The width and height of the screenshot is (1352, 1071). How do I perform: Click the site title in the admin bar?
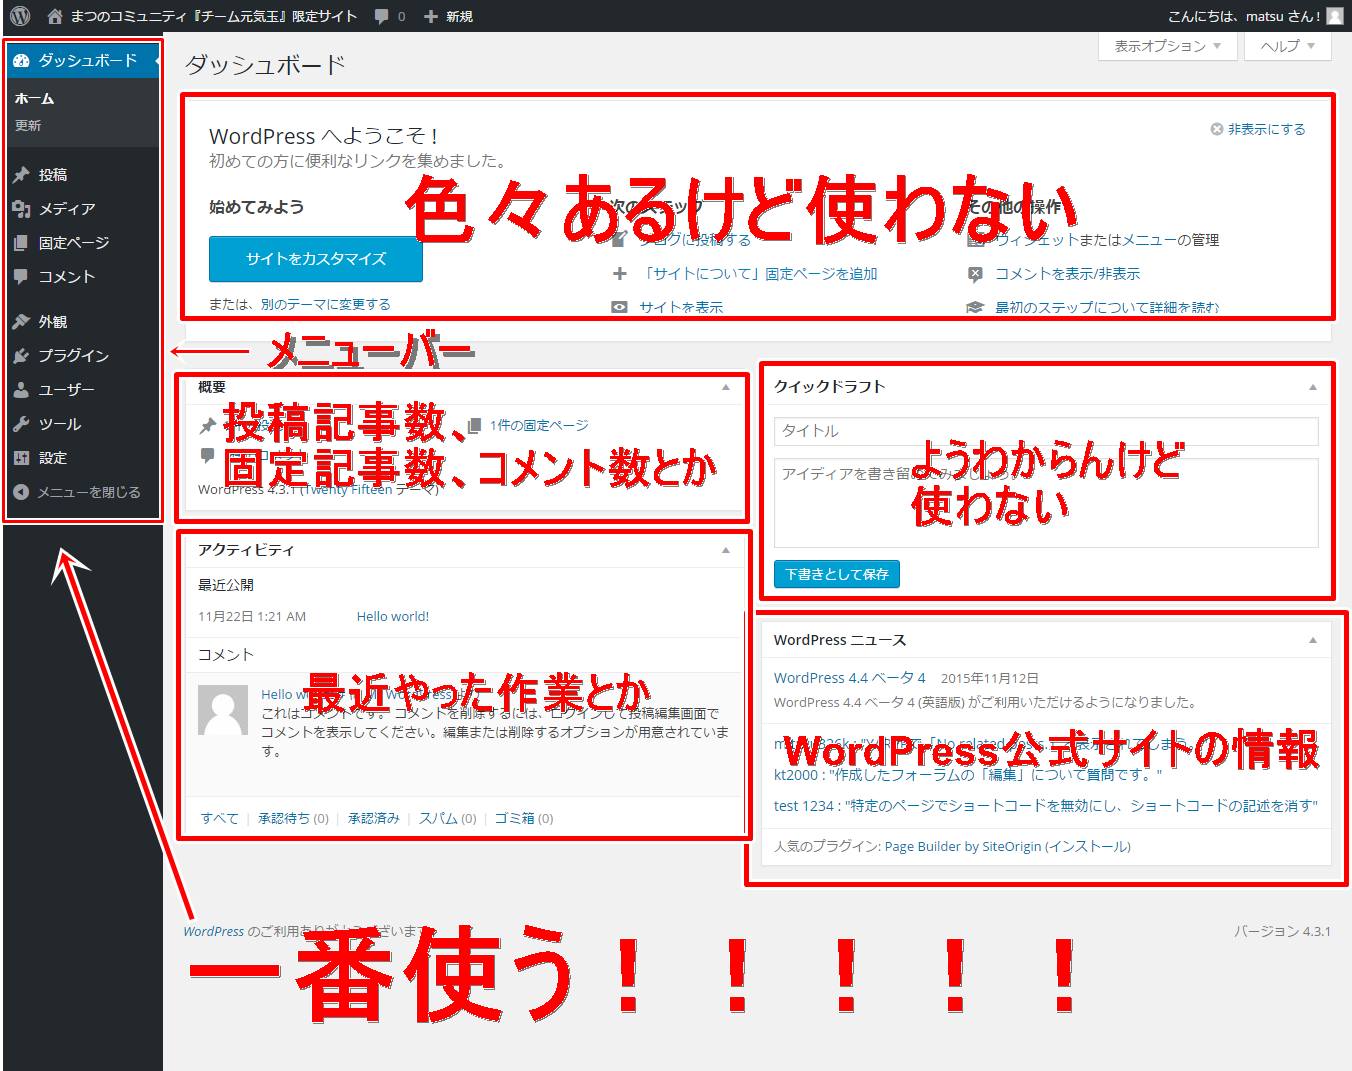(x=213, y=16)
